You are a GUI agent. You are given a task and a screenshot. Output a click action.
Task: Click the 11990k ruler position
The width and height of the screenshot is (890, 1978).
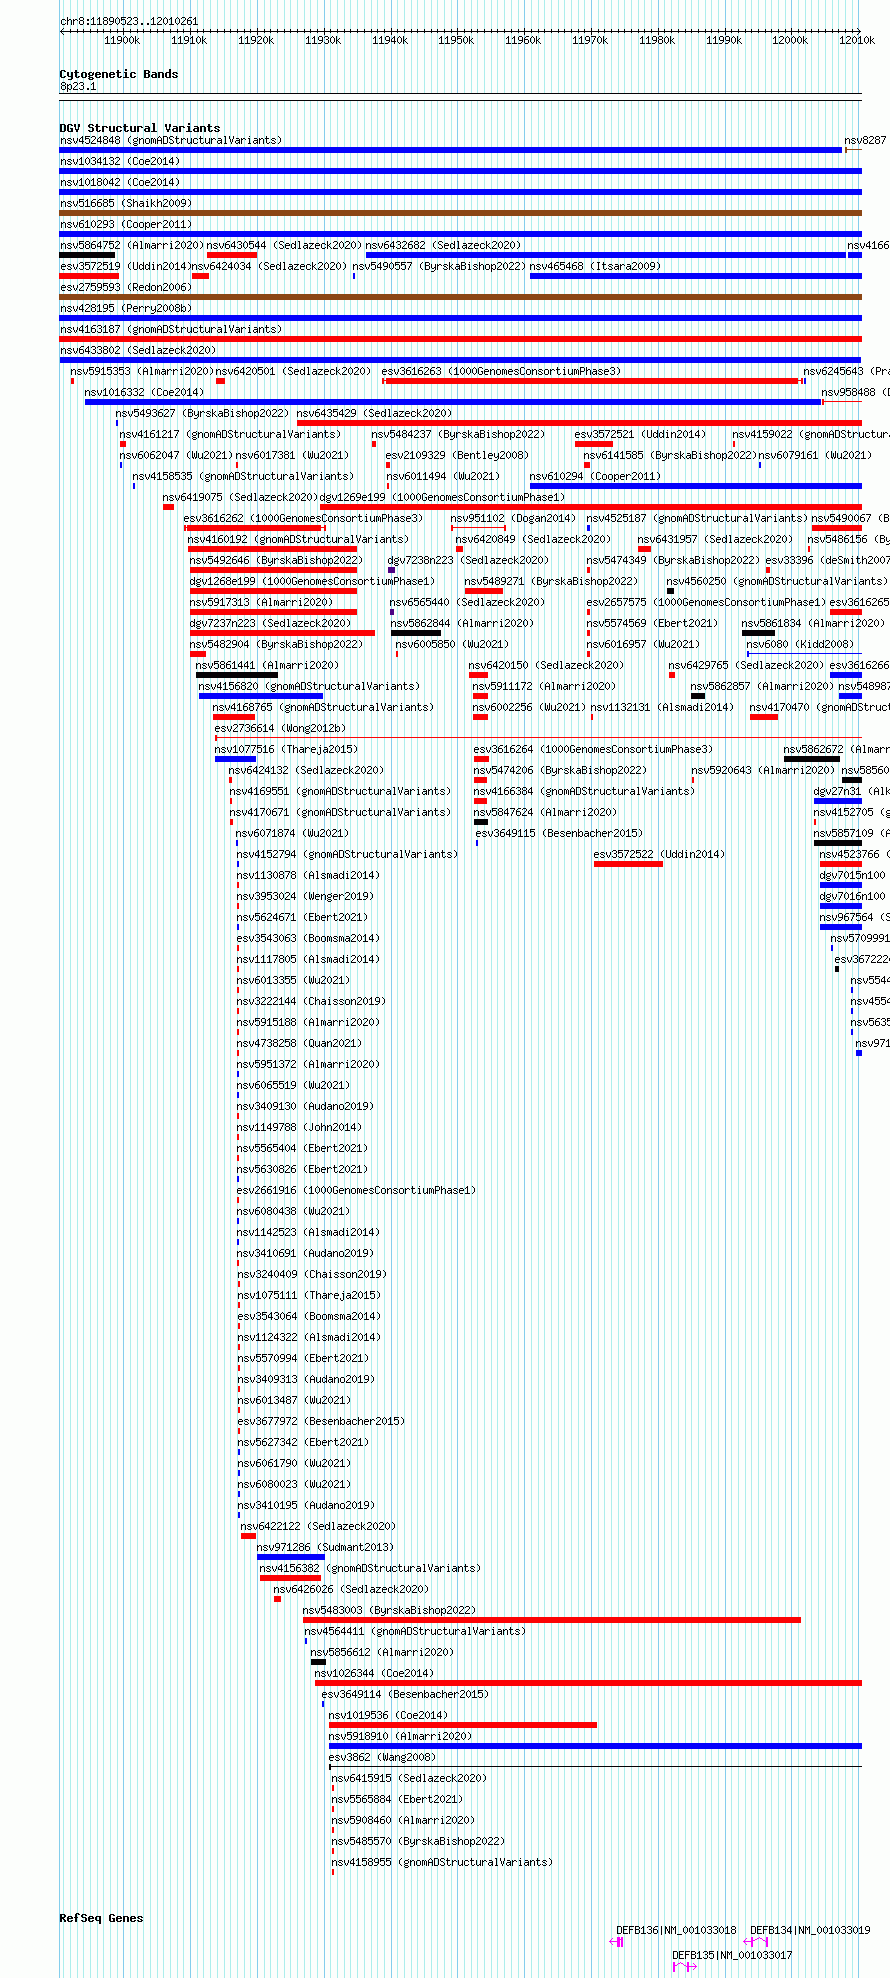[x=724, y=40]
